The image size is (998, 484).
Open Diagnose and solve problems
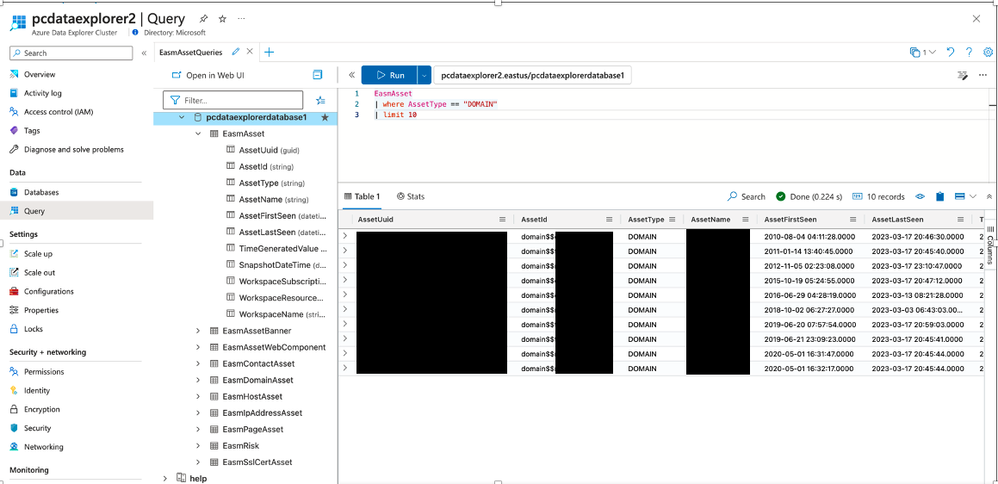click(74, 150)
